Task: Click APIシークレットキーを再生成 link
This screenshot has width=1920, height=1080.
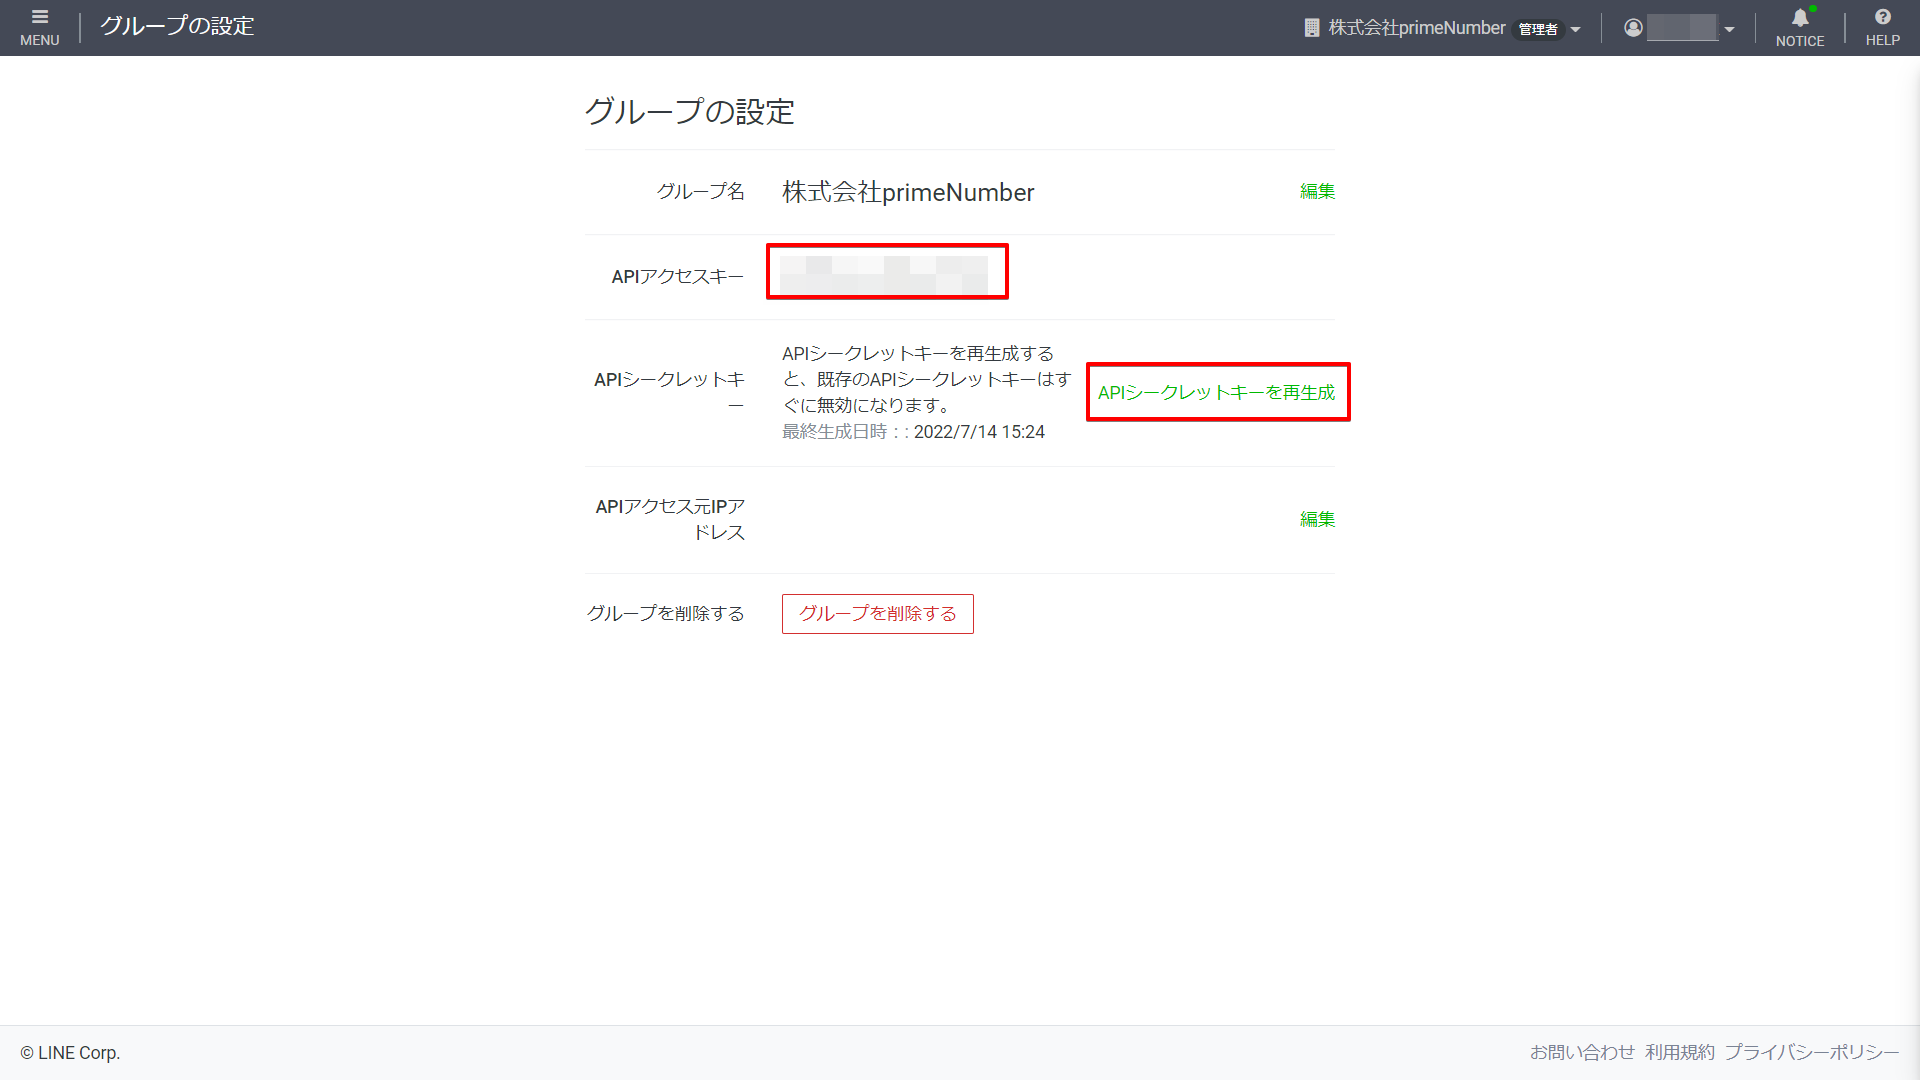Action: click(x=1216, y=392)
